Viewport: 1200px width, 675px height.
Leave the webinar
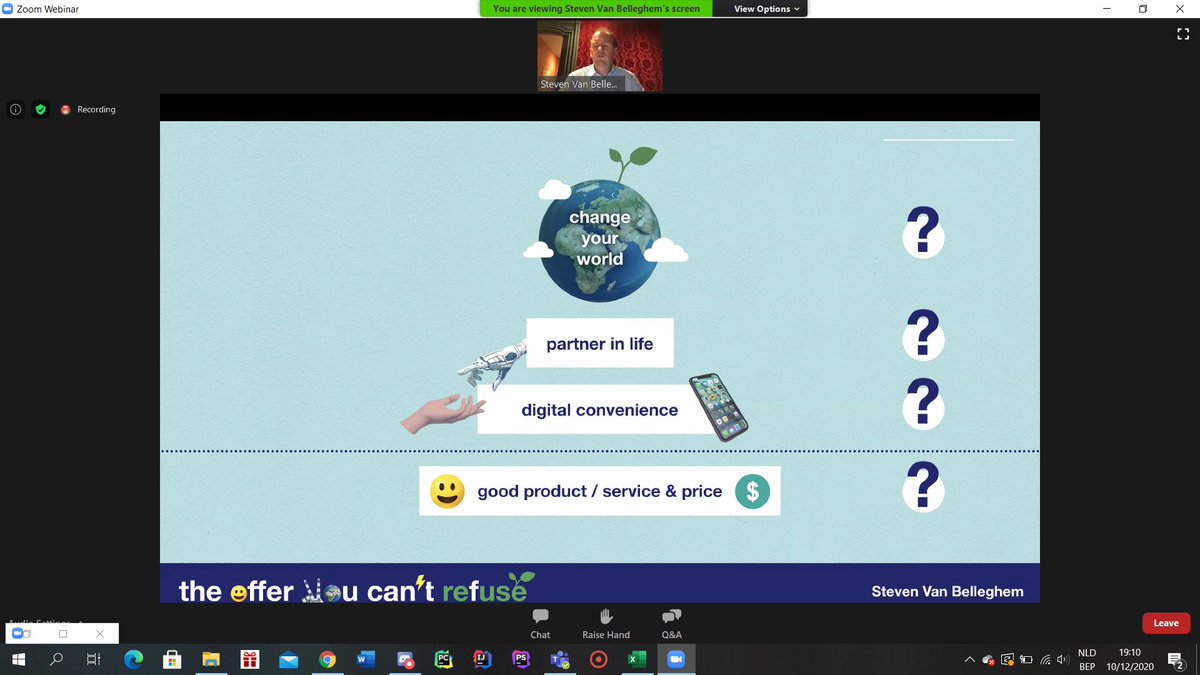1166,623
